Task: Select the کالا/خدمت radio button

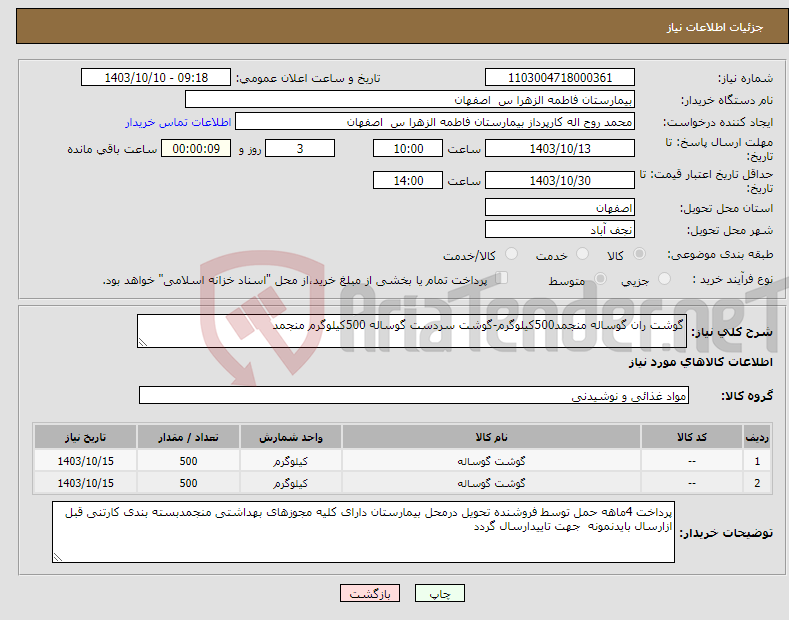Action: tap(511, 254)
